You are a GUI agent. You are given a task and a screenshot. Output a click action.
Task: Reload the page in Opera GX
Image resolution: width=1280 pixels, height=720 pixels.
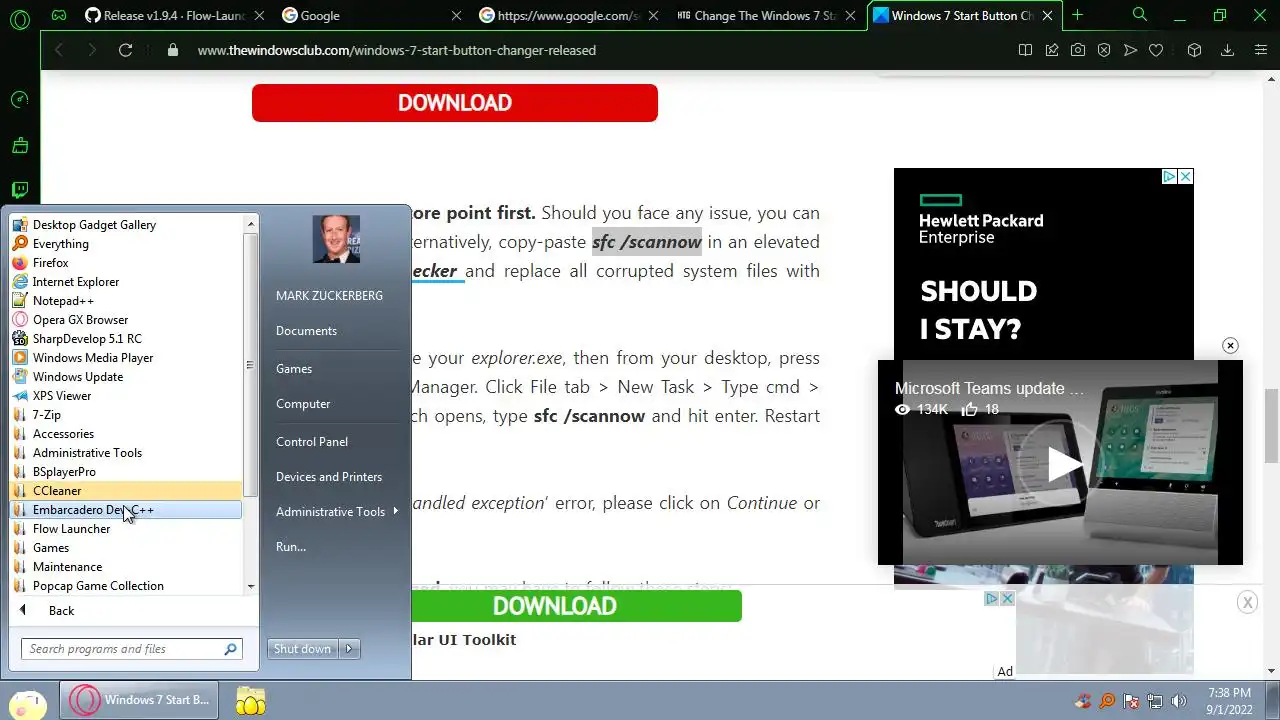click(125, 50)
